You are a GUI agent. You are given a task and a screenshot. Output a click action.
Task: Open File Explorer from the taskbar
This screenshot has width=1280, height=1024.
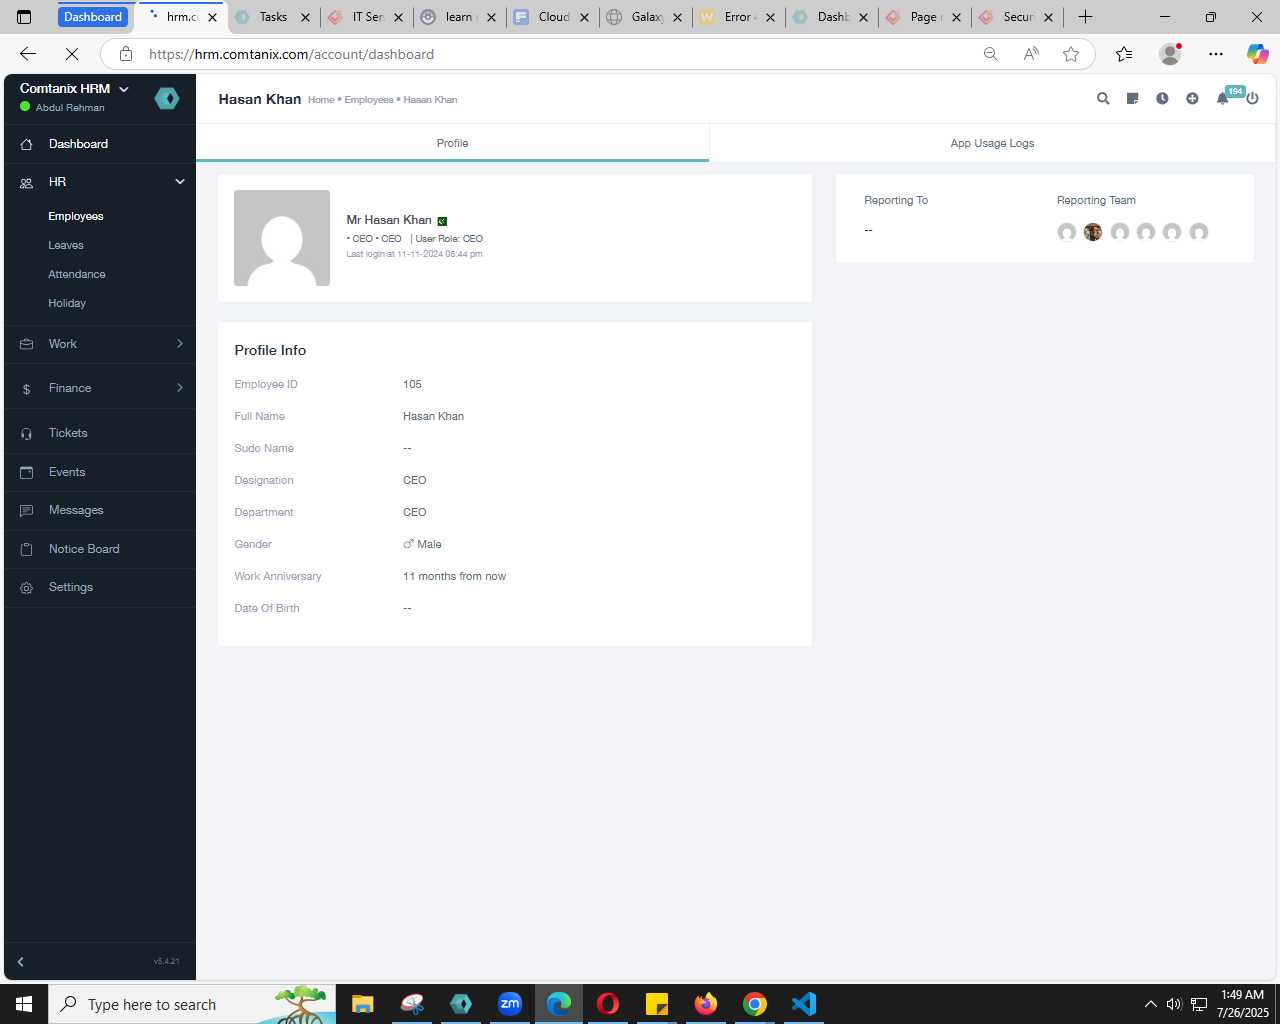(362, 1004)
